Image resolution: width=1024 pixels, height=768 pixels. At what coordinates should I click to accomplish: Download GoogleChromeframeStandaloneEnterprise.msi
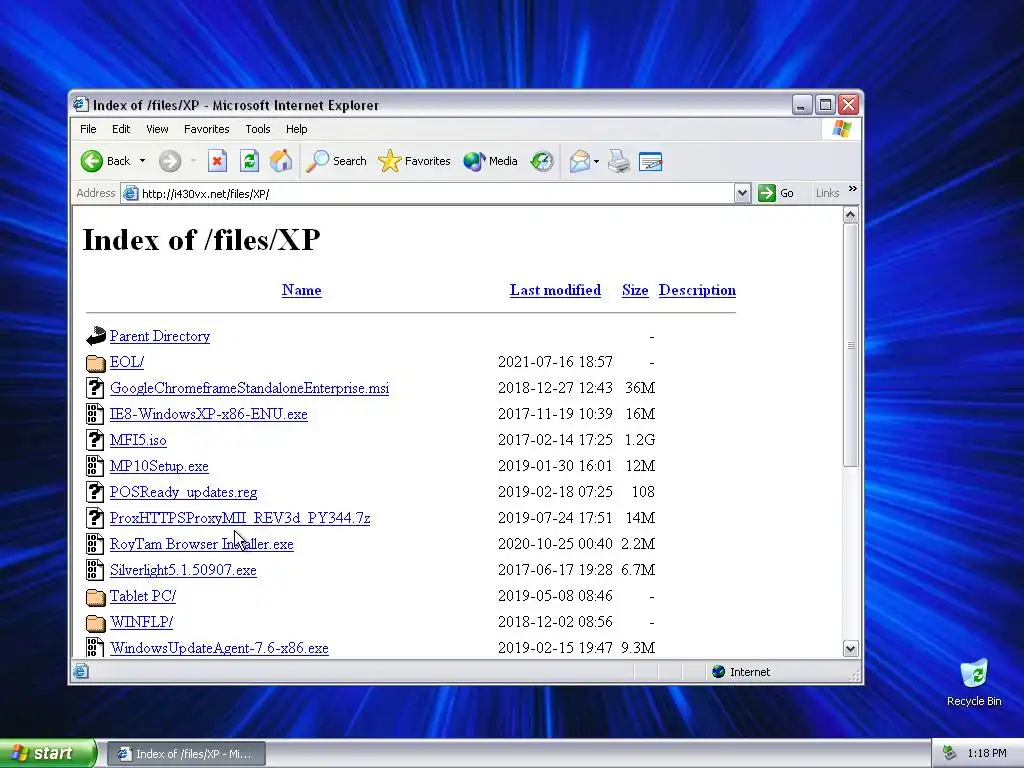point(249,388)
